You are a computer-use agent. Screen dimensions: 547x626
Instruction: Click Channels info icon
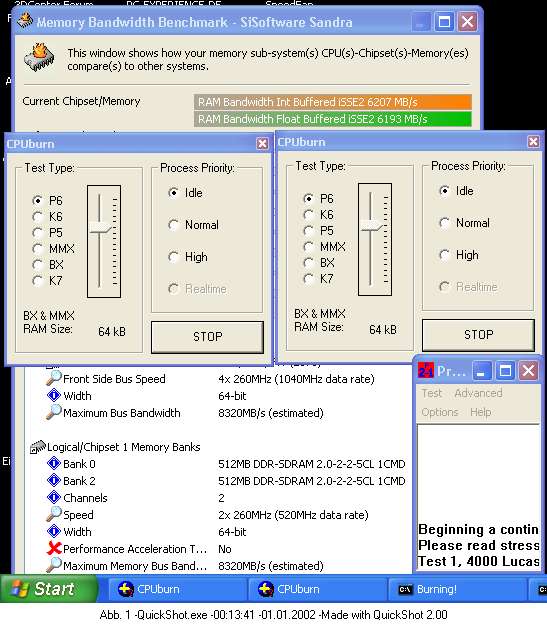(54, 497)
